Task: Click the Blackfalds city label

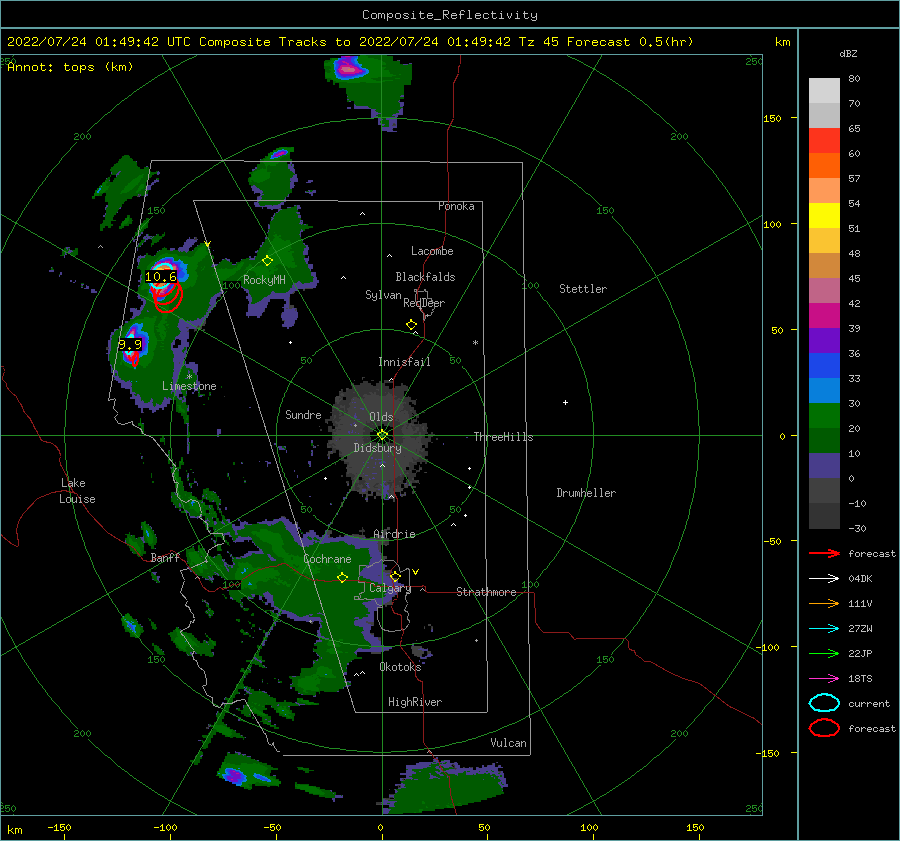Action: [x=425, y=277]
